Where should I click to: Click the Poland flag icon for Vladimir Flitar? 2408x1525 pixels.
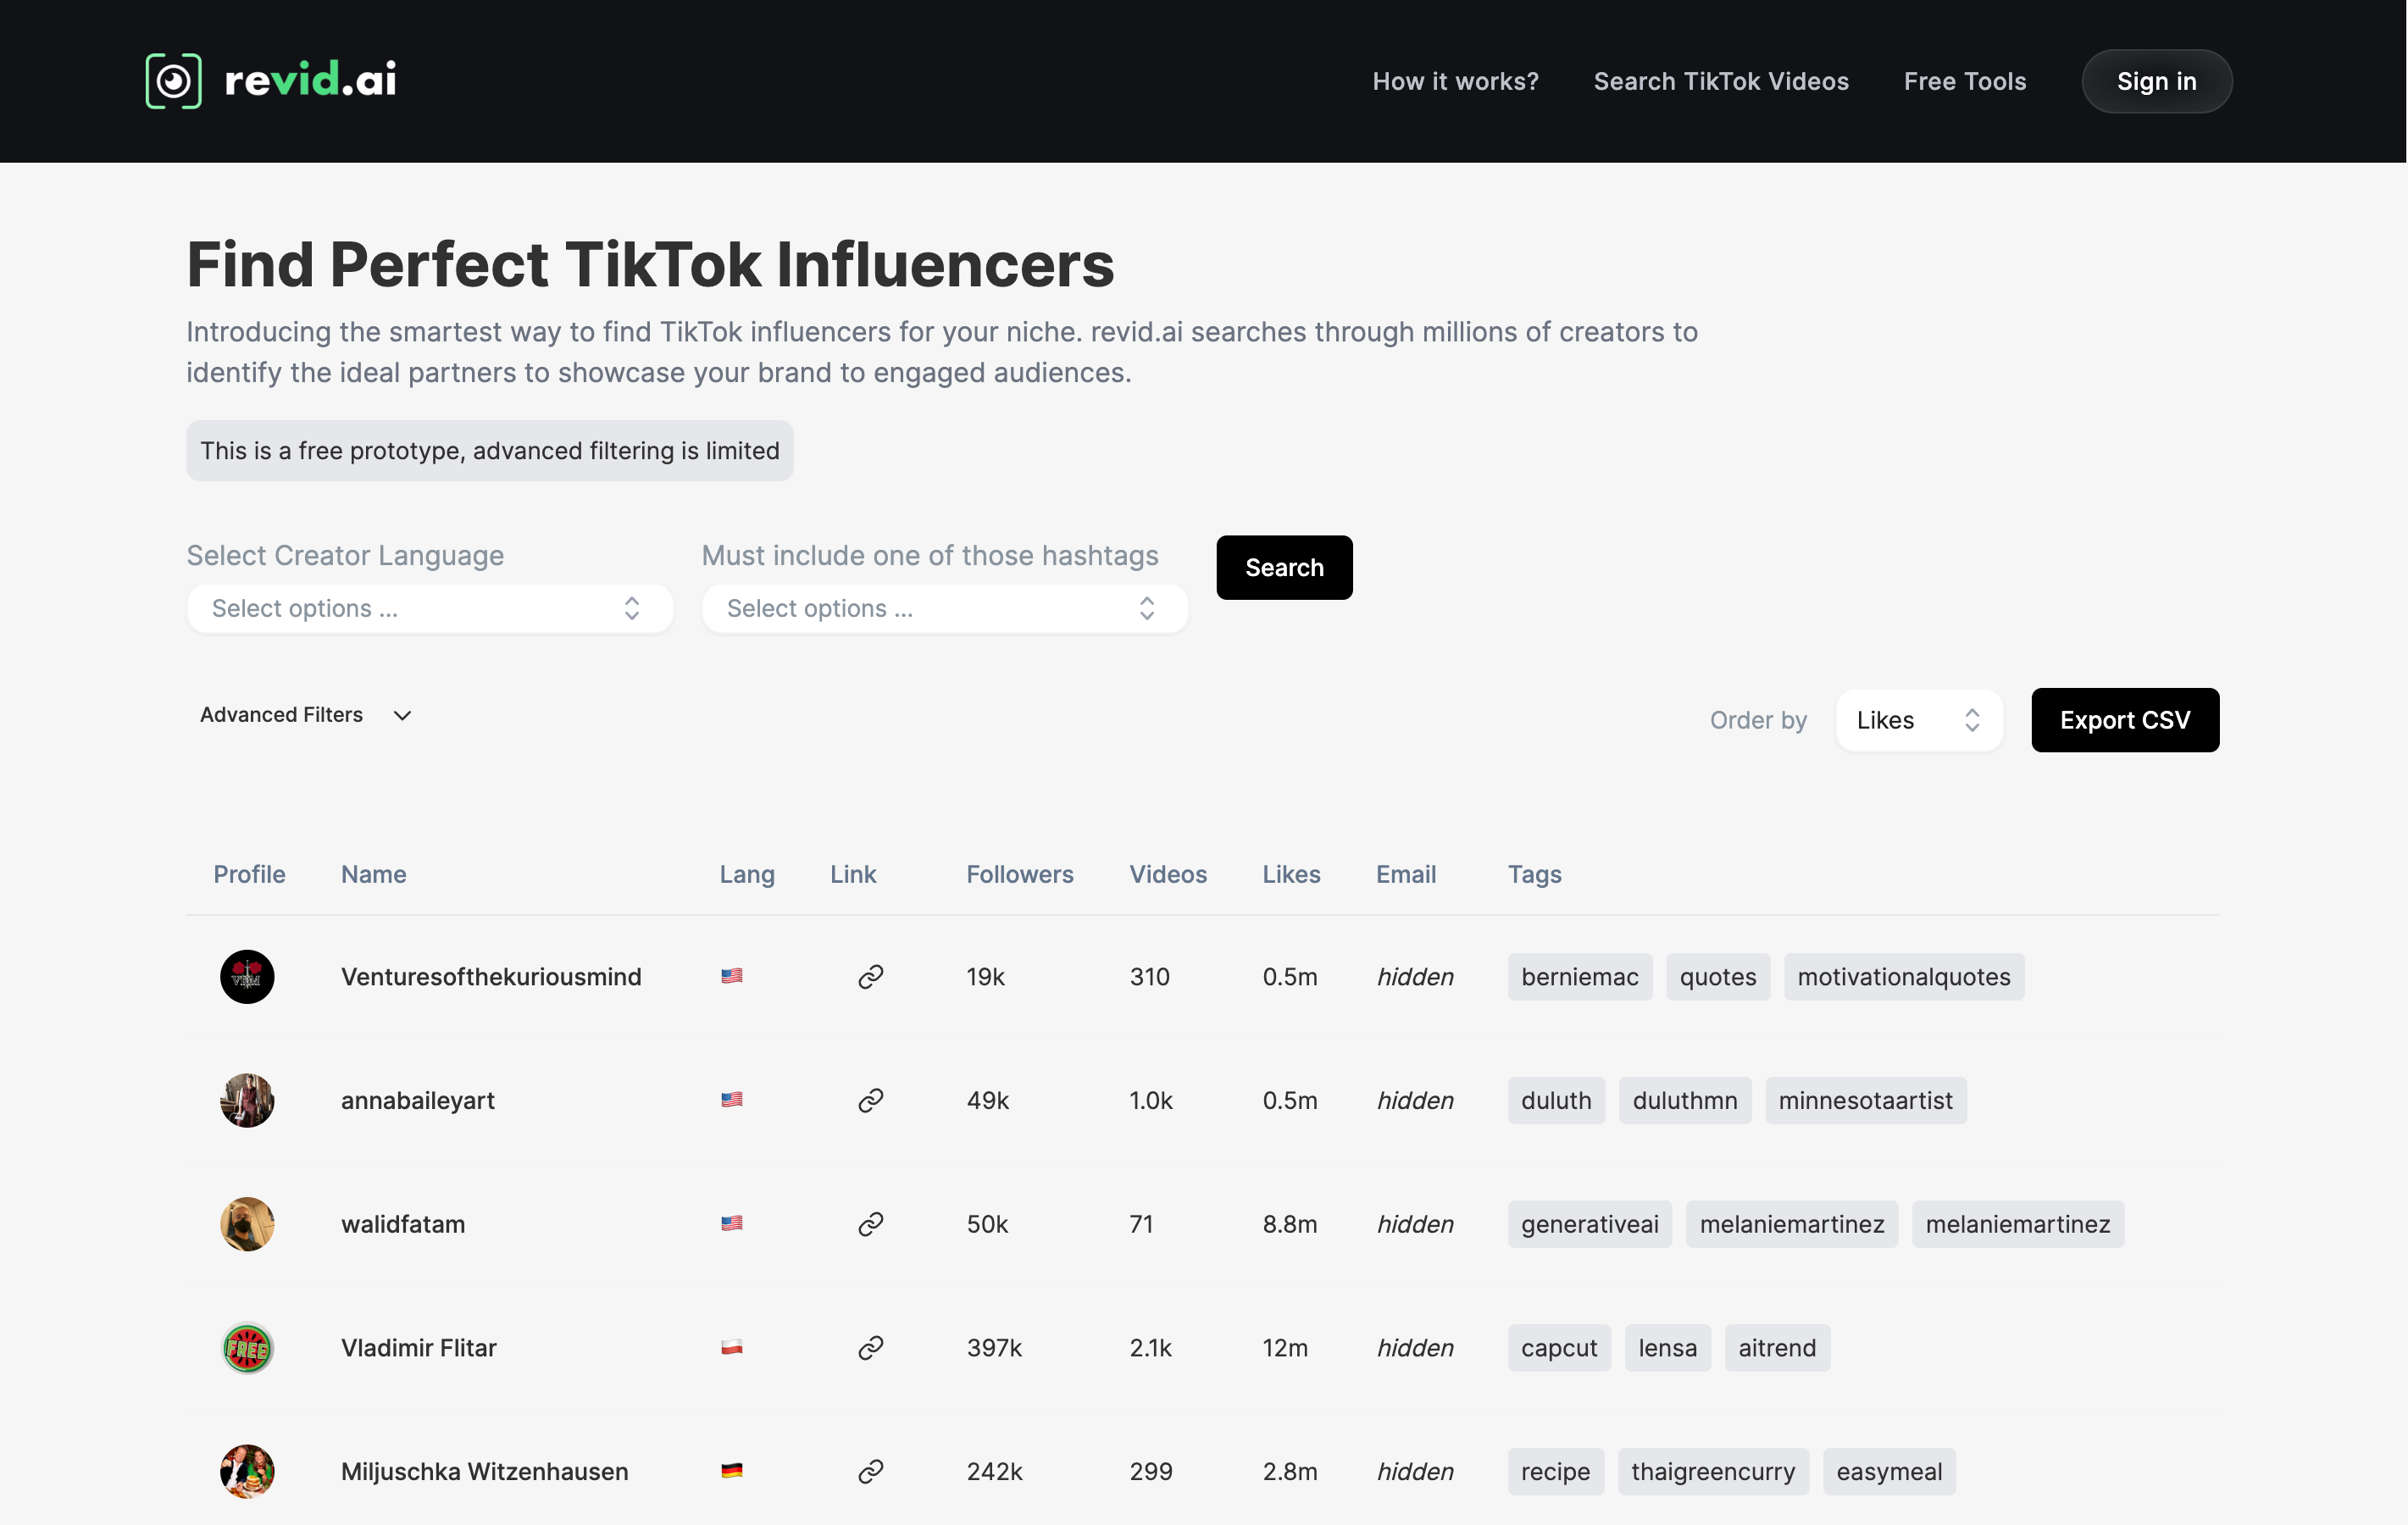point(732,1347)
